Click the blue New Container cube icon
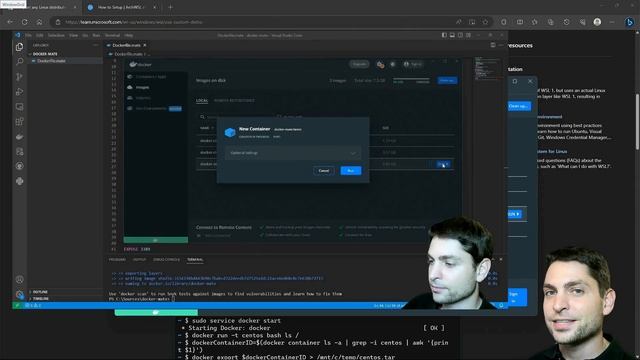This screenshot has height=360, width=640. coord(230,132)
